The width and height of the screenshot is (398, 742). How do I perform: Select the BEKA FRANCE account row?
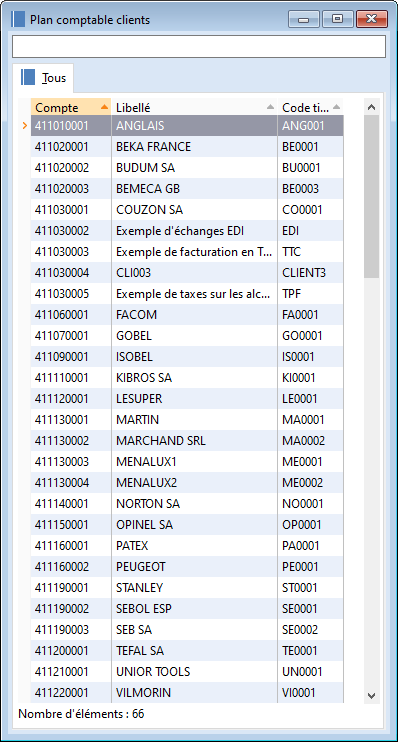tap(187, 147)
